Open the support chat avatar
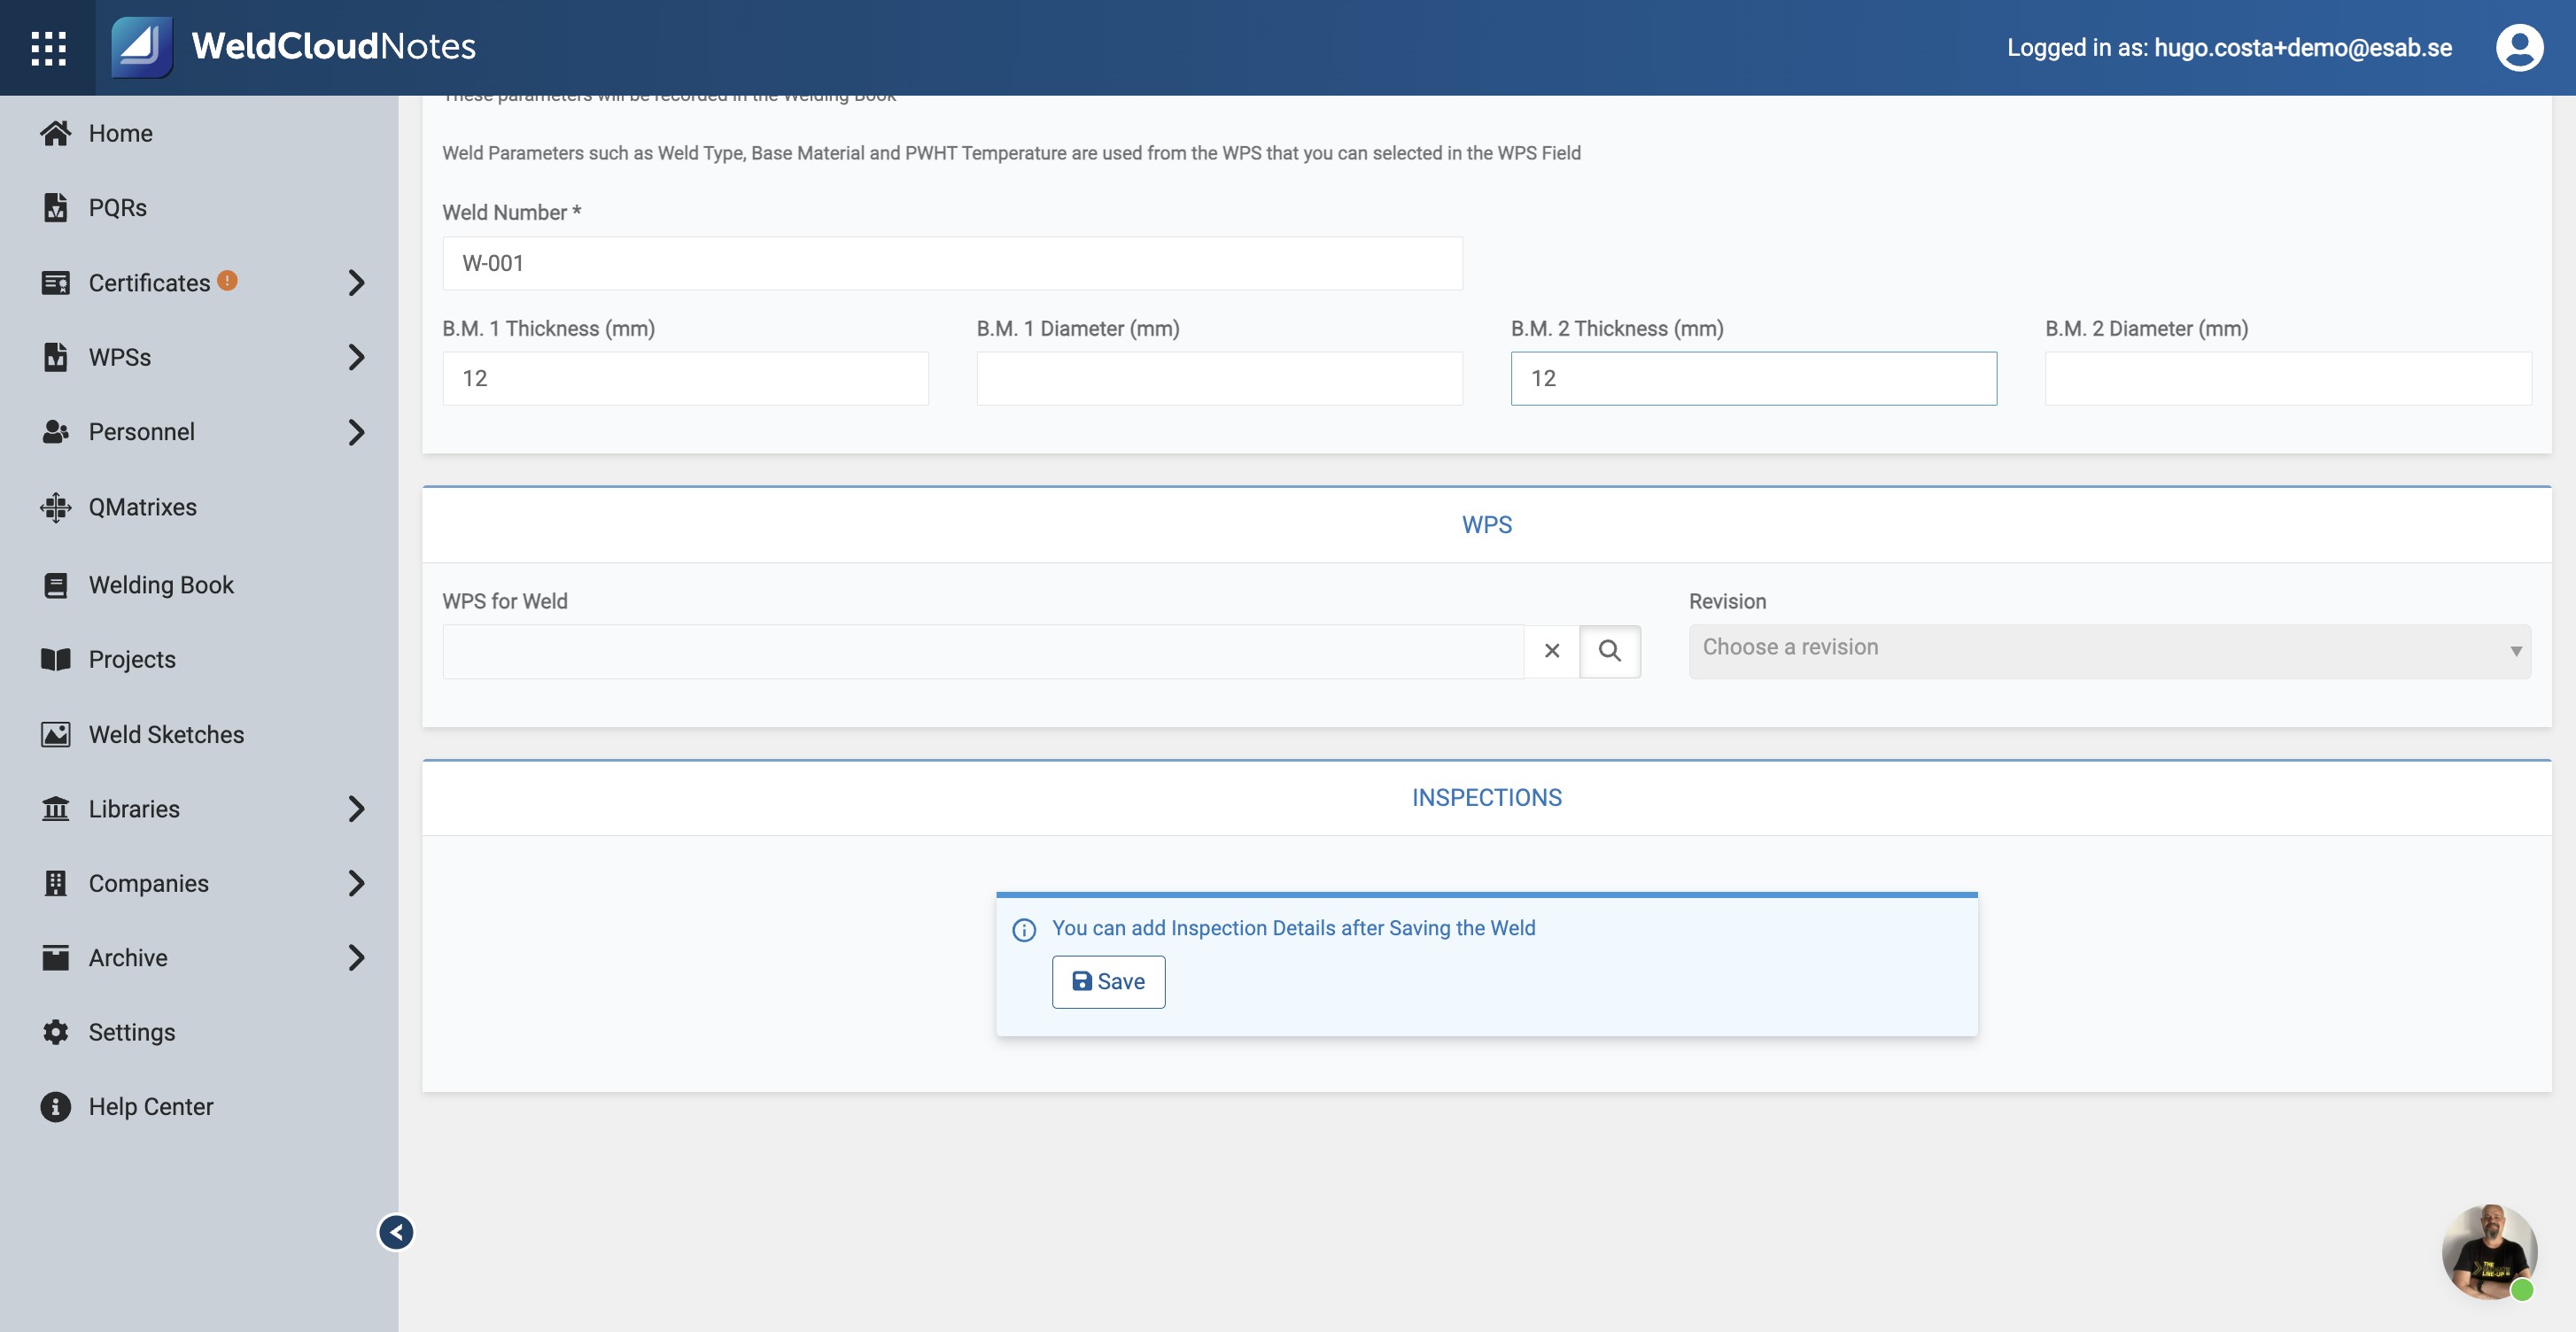 [x=2489, y=1252]
